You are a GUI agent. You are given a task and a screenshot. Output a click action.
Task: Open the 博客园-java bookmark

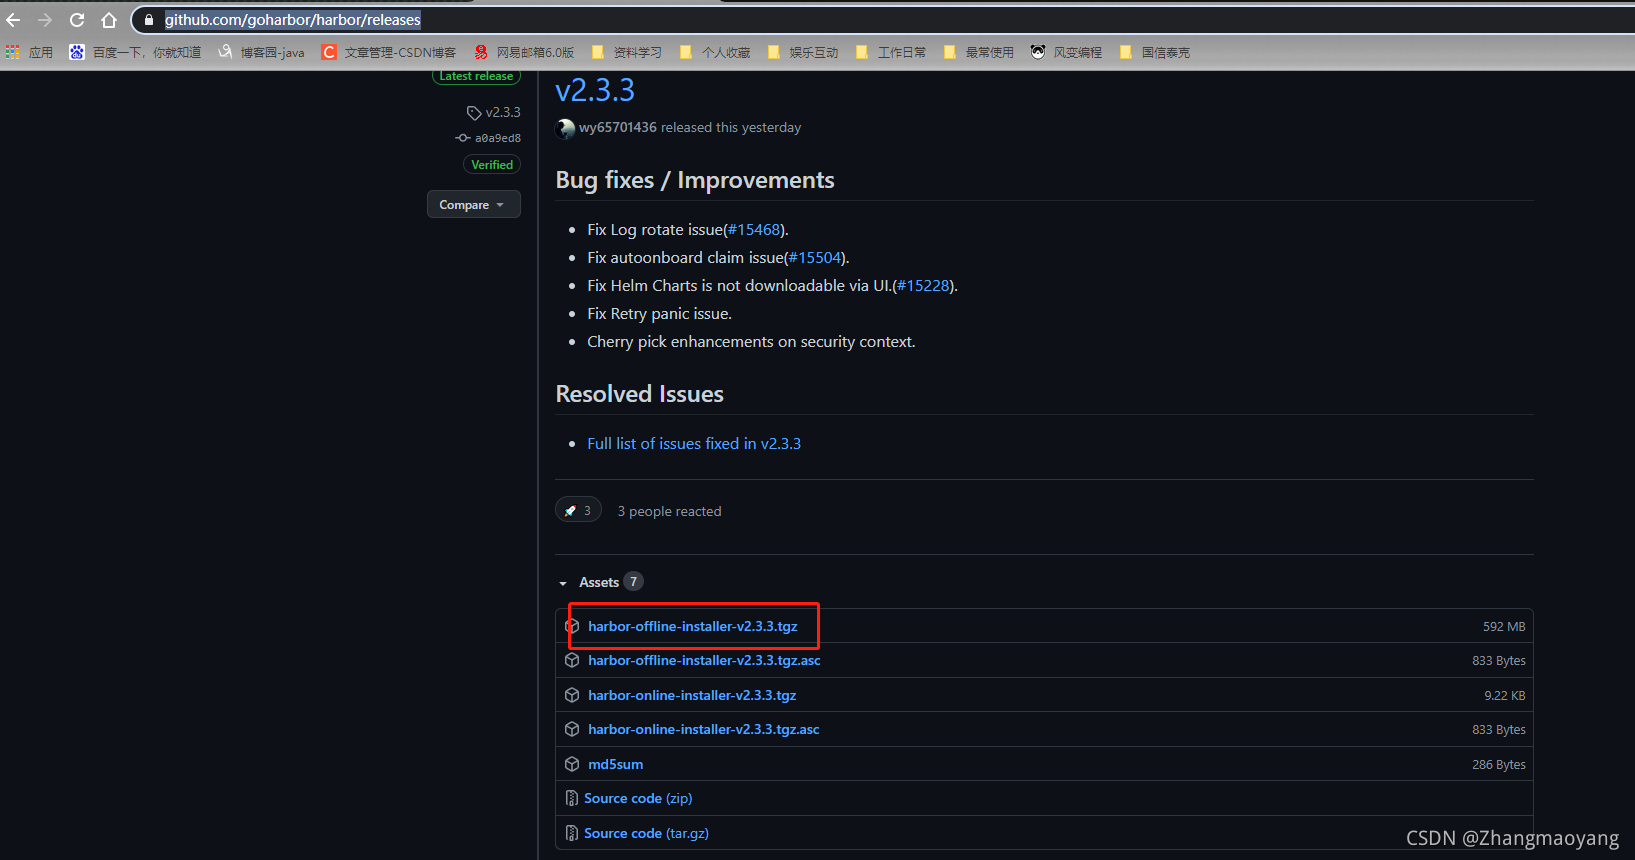coord(261,52)
